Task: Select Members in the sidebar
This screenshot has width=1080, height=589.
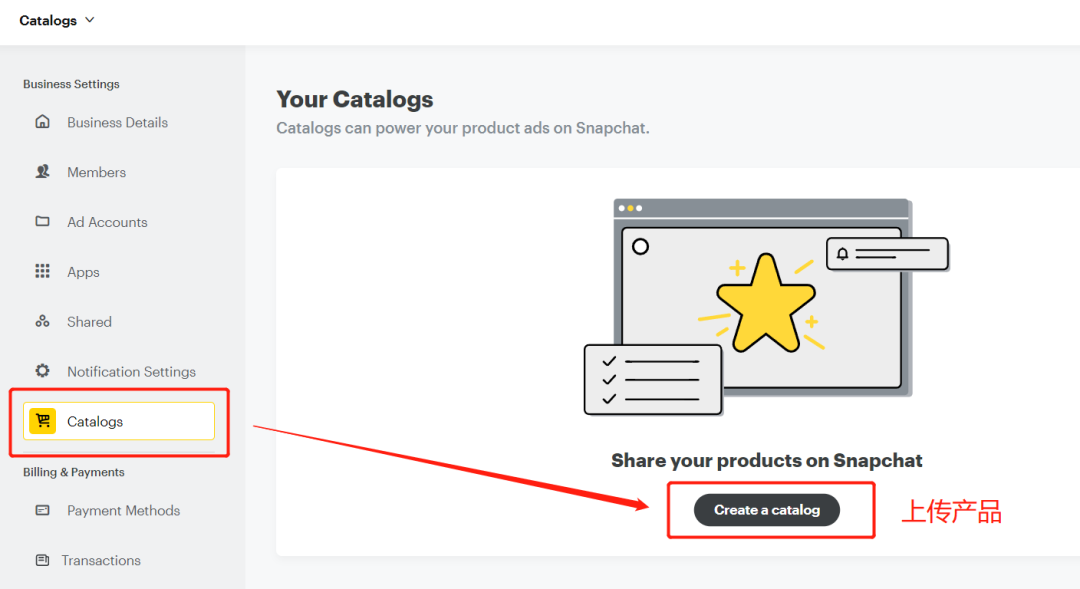Action: click(96, 172)
